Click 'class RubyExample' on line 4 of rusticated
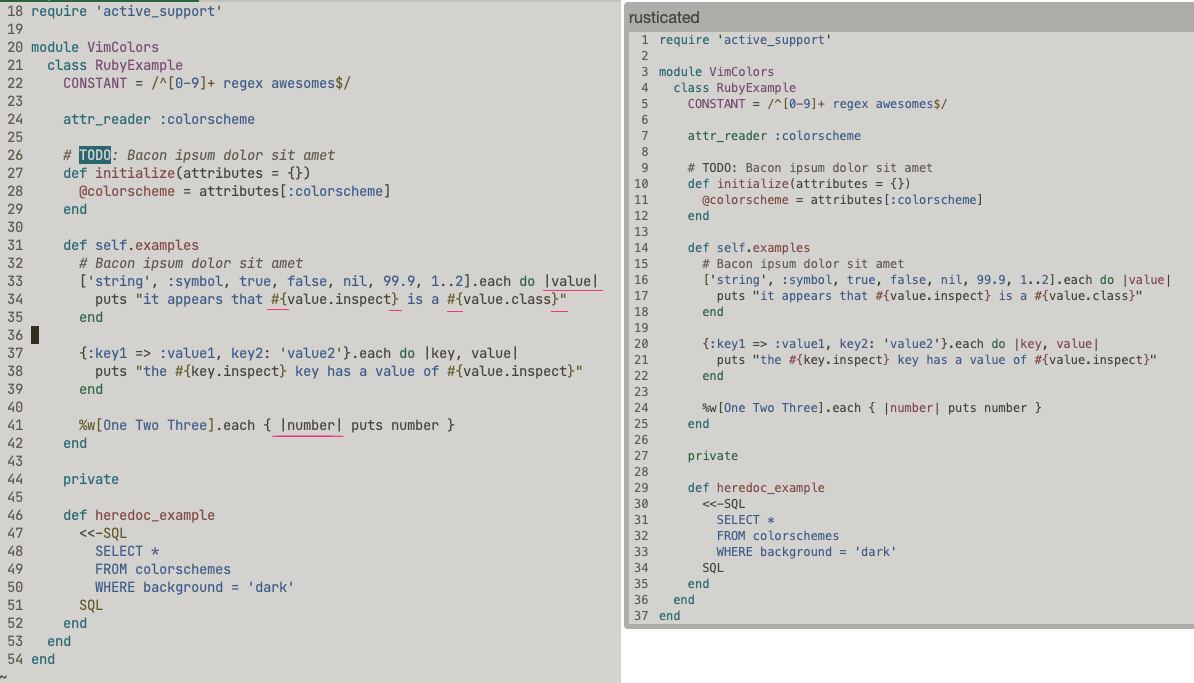The width and height of the screenshot is (1194, 683). click(734, 88)
